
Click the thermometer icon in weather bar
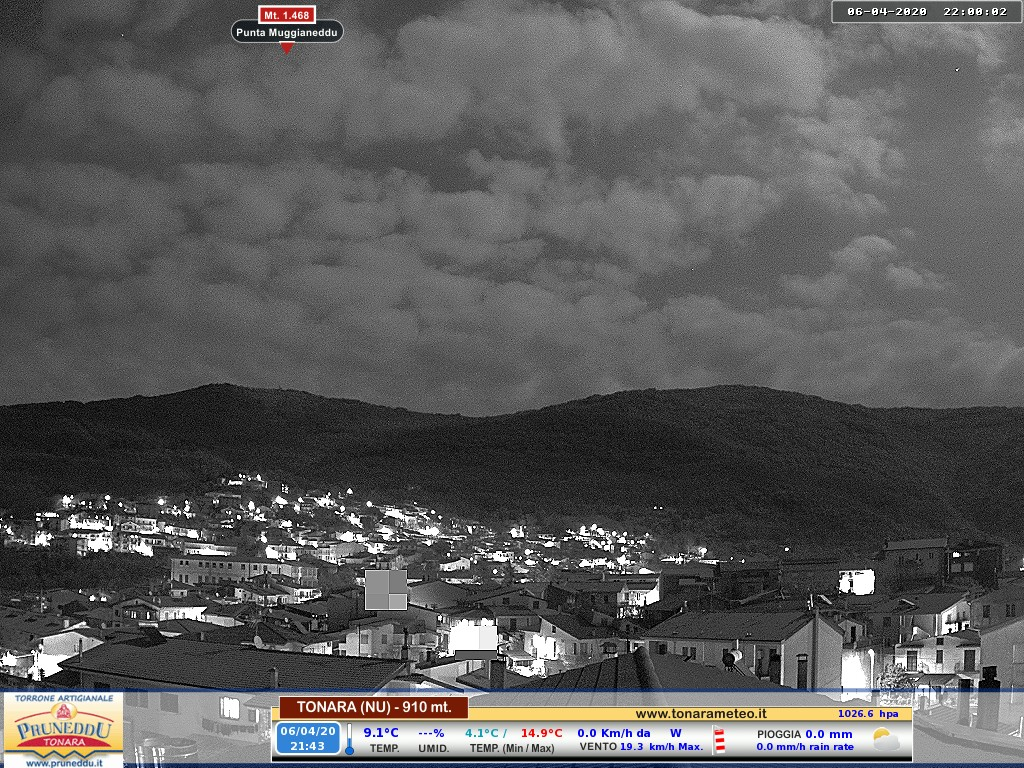pos(350,739)
